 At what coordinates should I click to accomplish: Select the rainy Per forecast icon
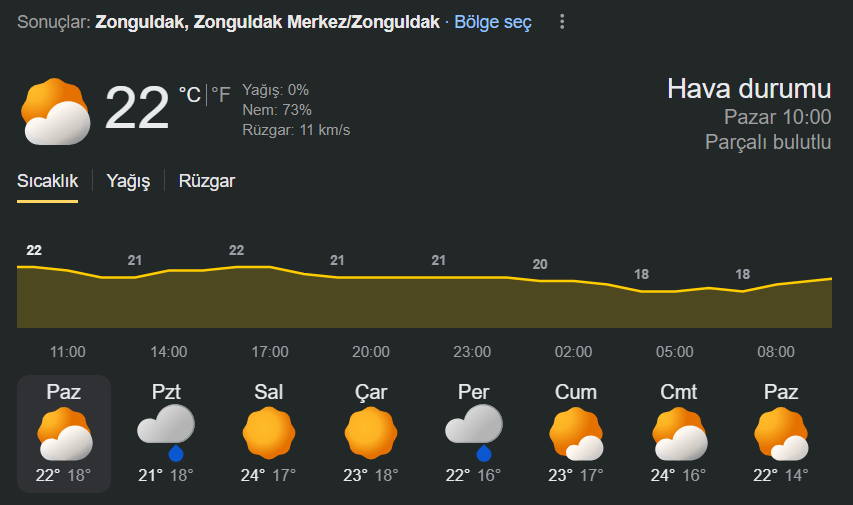(474, 433)
